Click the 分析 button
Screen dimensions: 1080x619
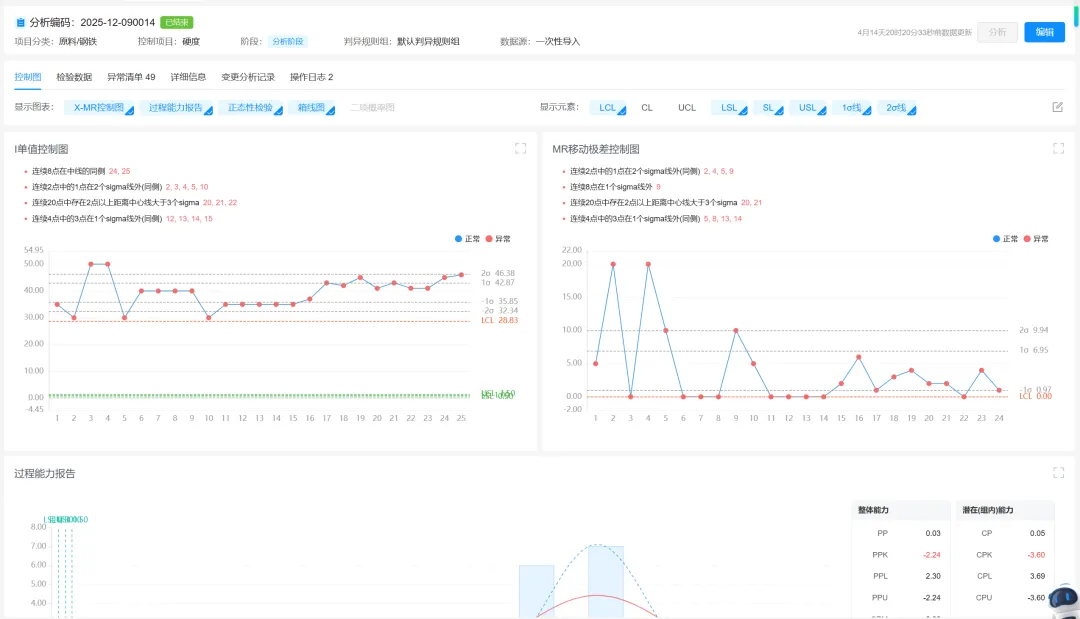tap(997, 32)
